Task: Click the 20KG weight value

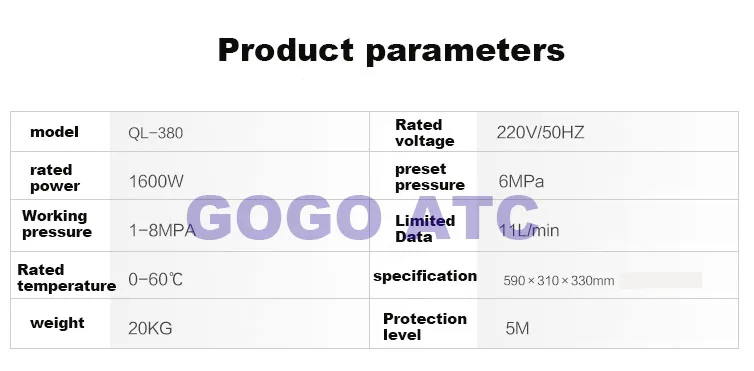Action: (x=150, y=328)
